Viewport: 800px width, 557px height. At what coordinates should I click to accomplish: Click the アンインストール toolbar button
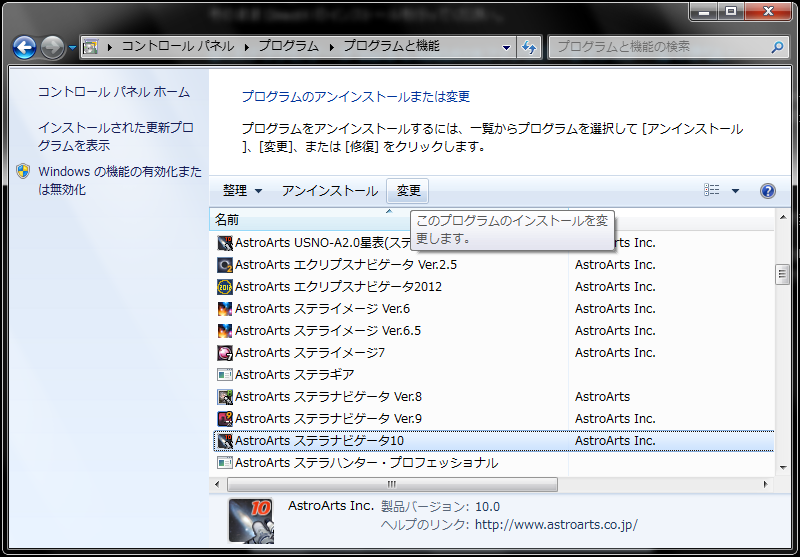330,191
